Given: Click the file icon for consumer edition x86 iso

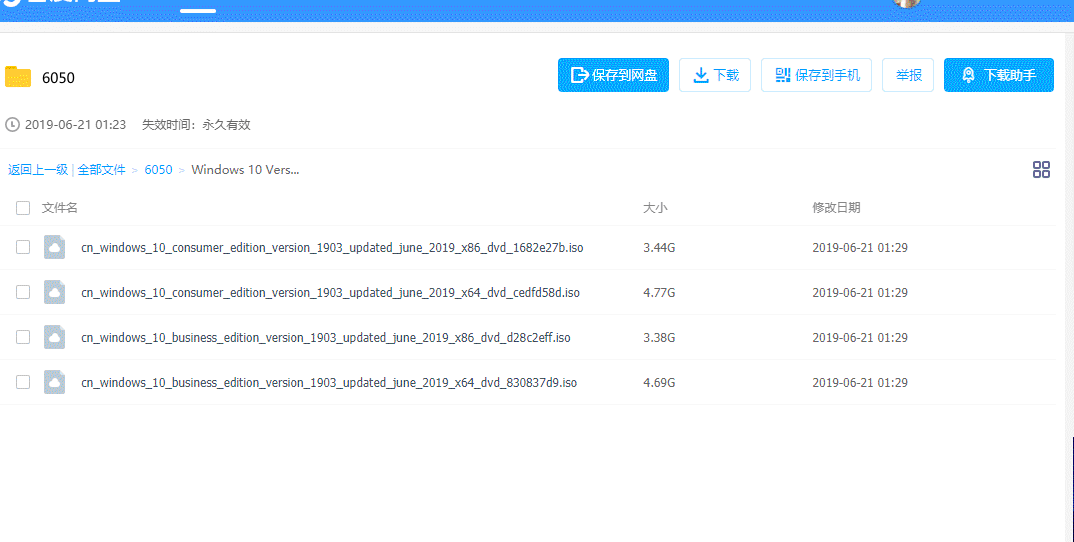Looking at the screenshot, I should coord(54,247).
